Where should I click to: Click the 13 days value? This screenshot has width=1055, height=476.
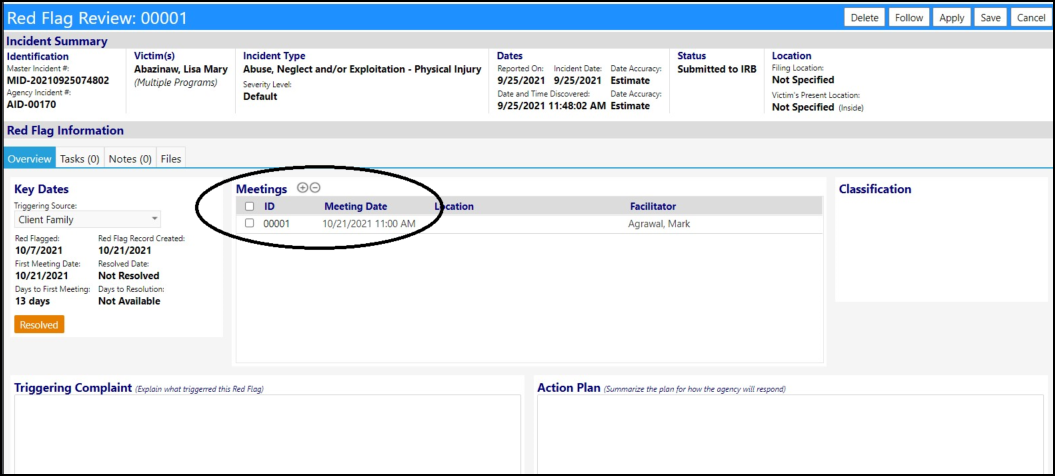pyautogui.click(x=32, y=301)
